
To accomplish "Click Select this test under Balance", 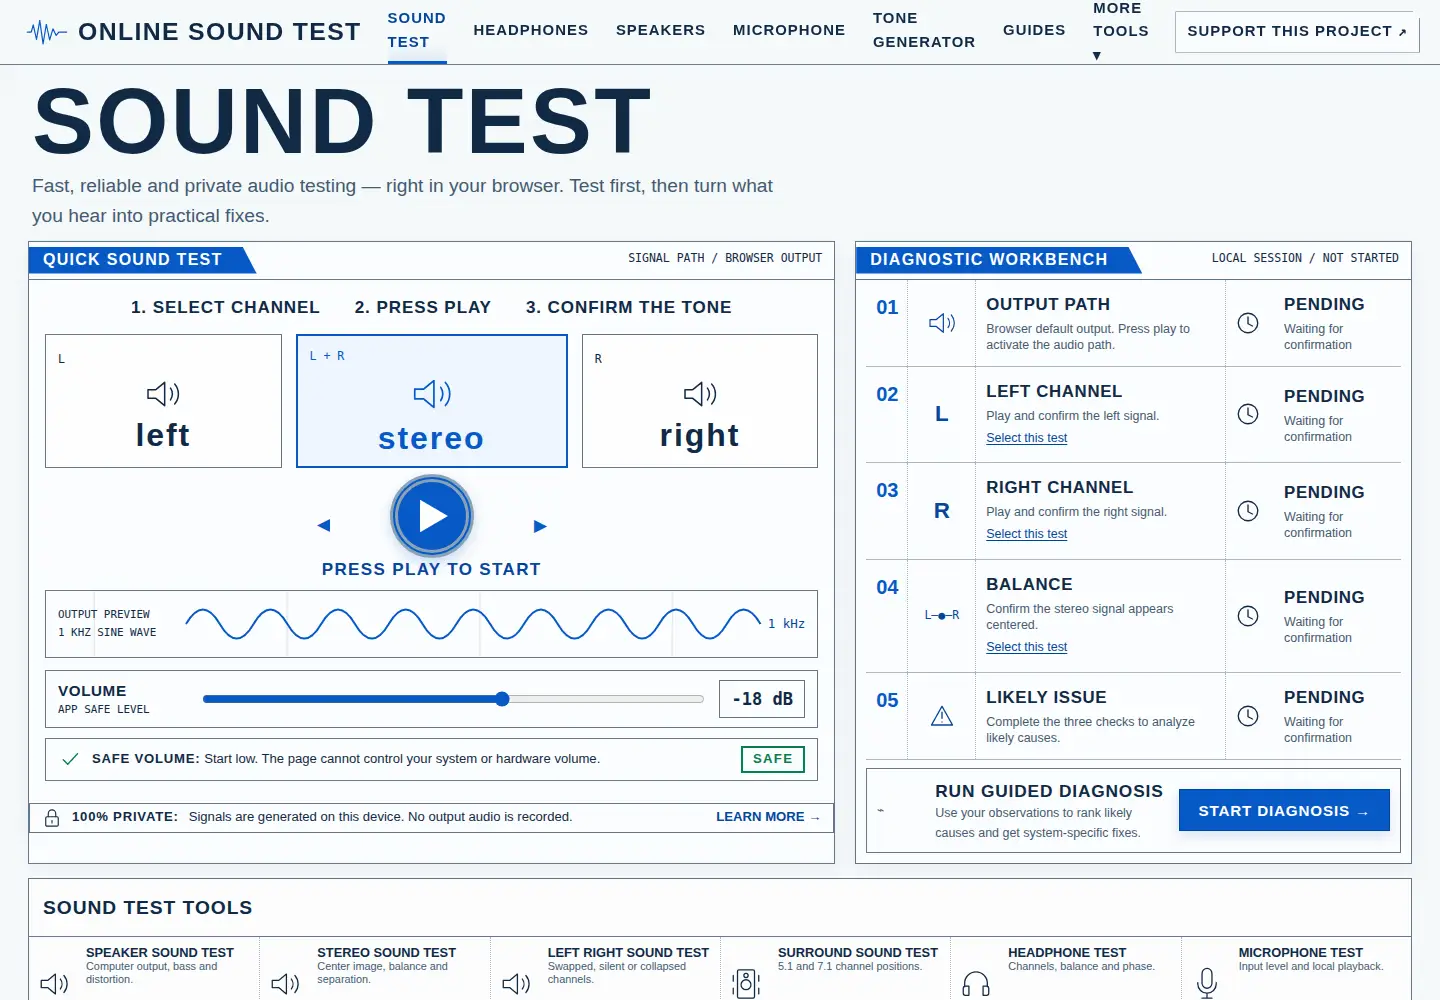I will tap(1026, 647).
